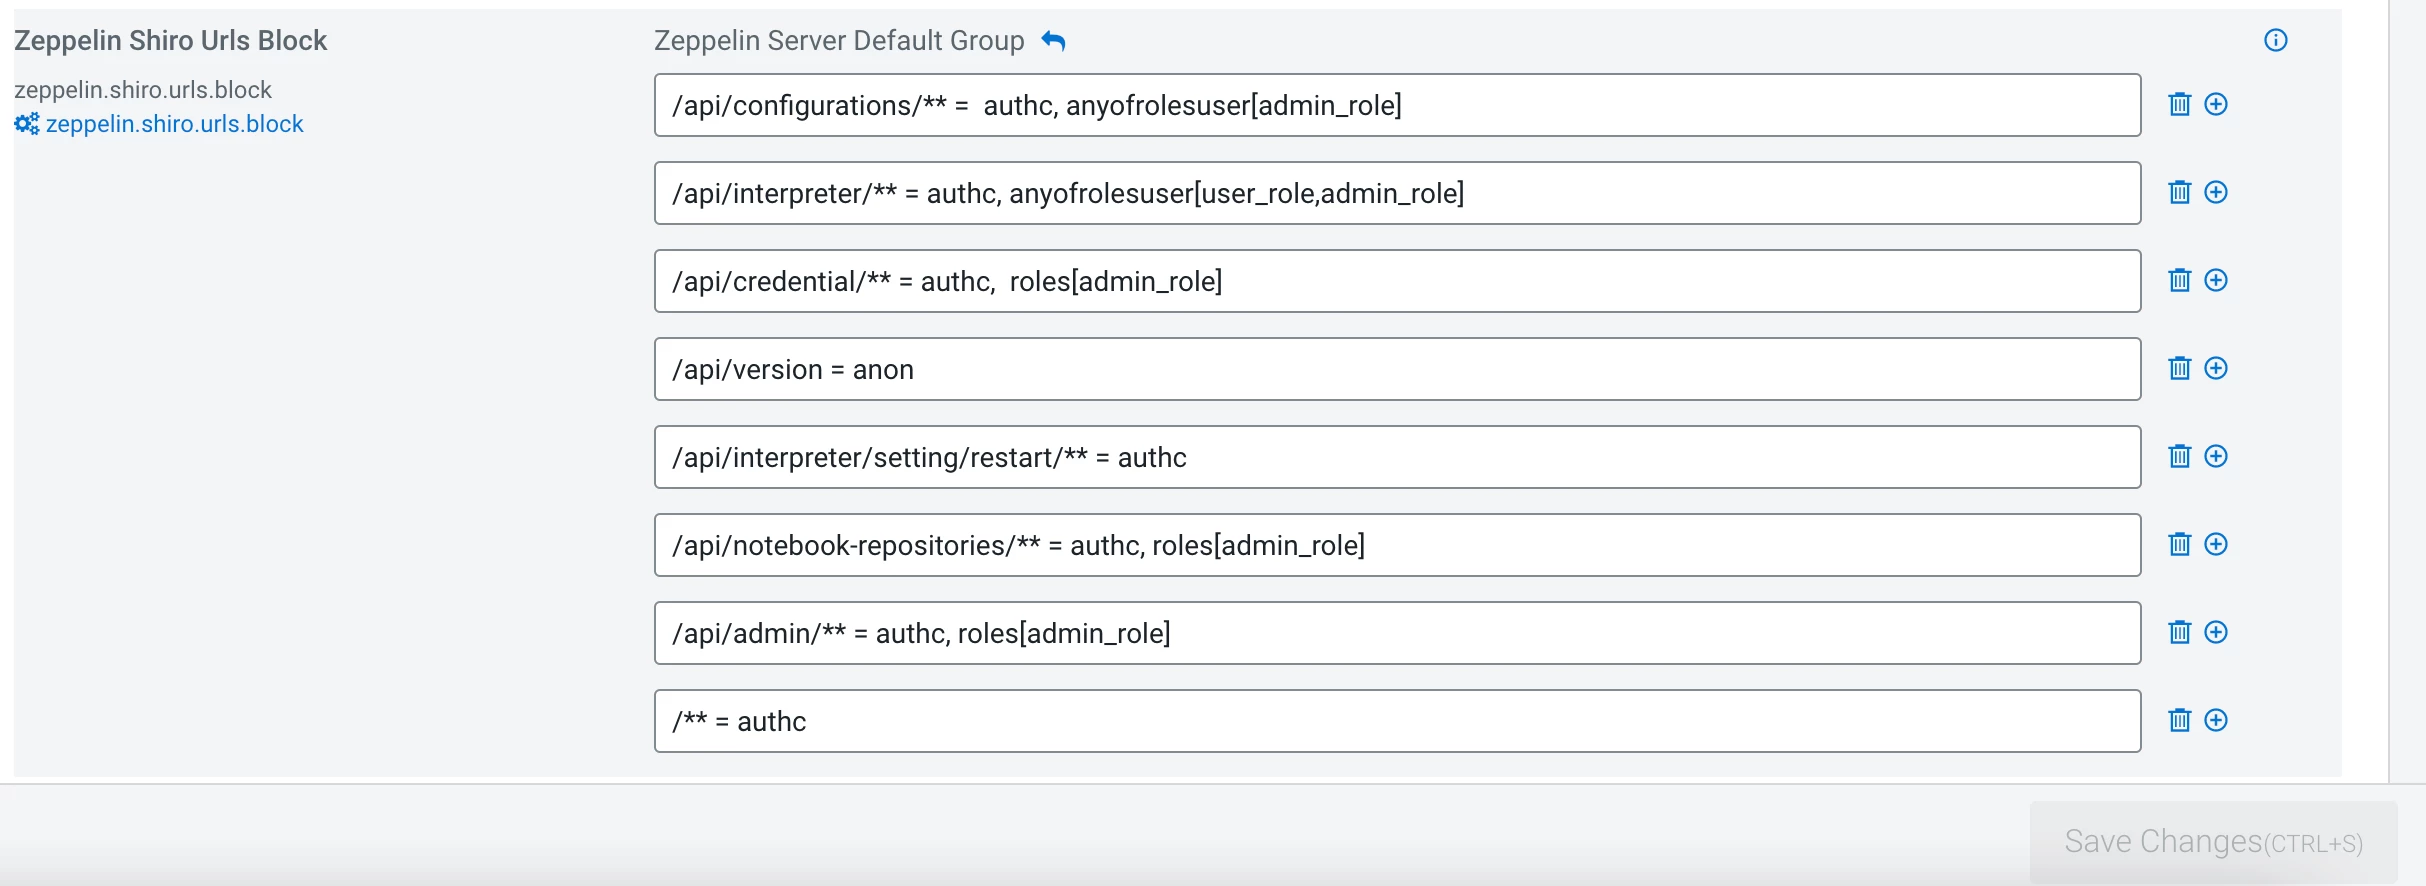Show info for Zeppelin Shiro Urls Block
The width and height of the screenshot is (2426, 886).
2276,40
